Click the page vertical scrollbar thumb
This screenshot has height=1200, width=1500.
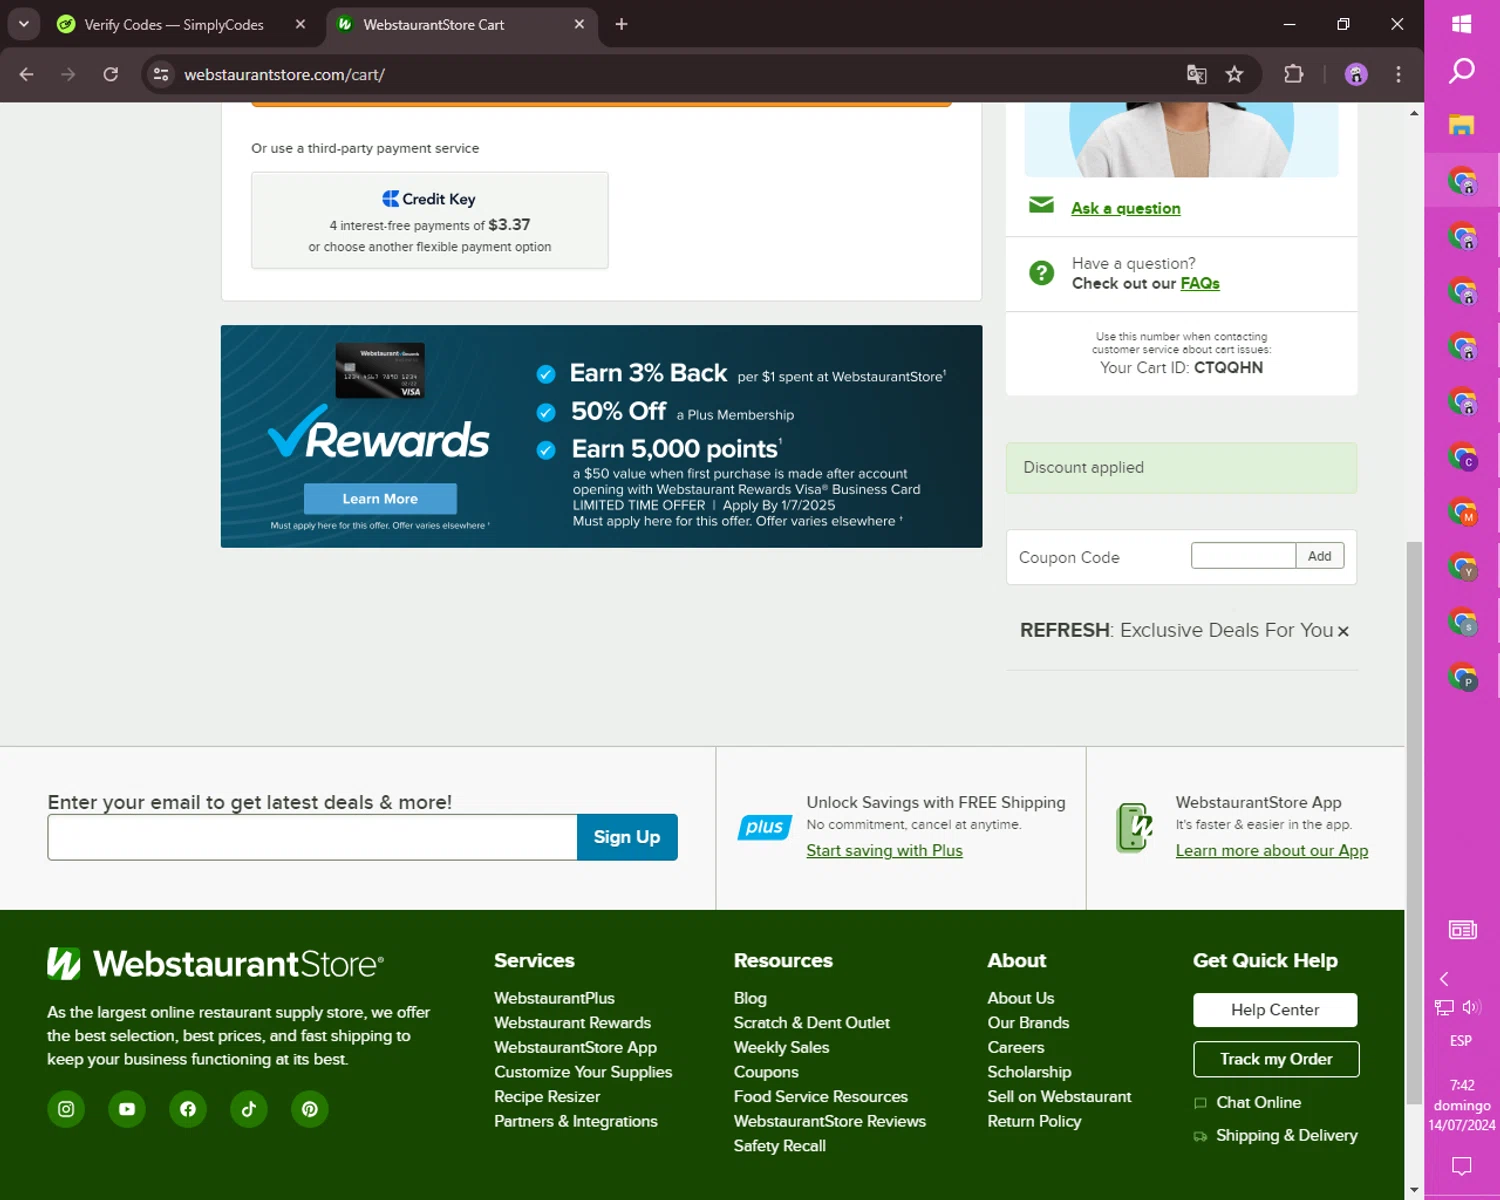tap(1414, 822)
